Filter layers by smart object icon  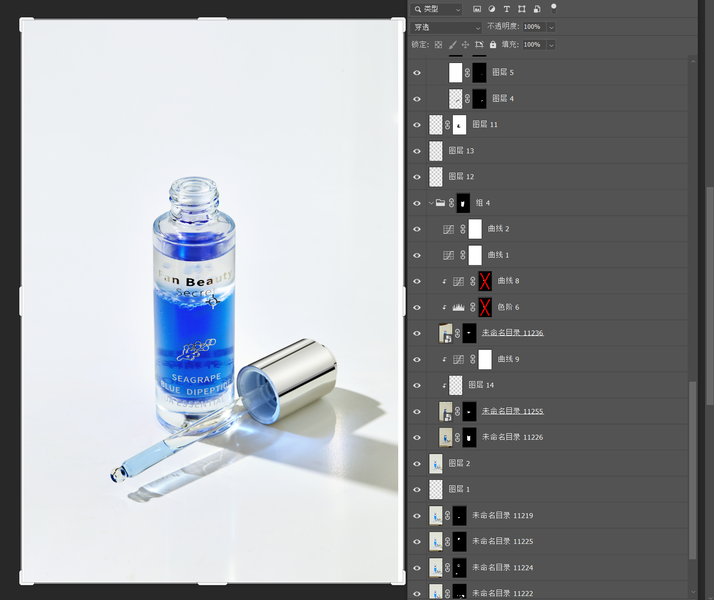537,9
